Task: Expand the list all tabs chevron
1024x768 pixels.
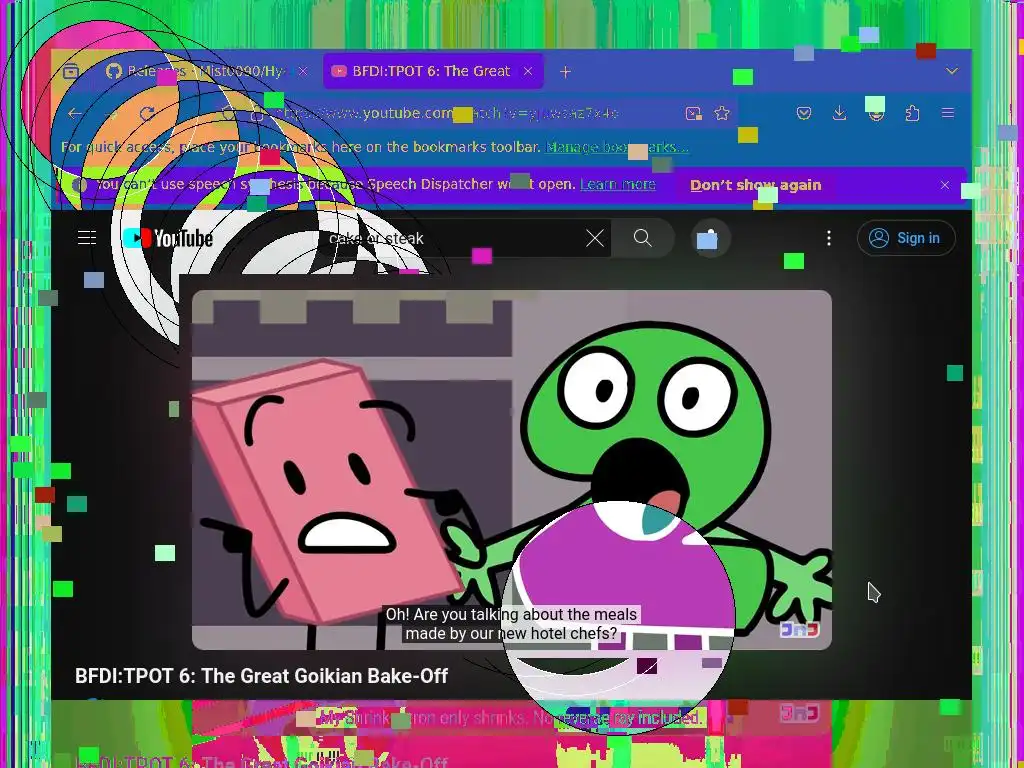Action: click(x=952, y=71)
